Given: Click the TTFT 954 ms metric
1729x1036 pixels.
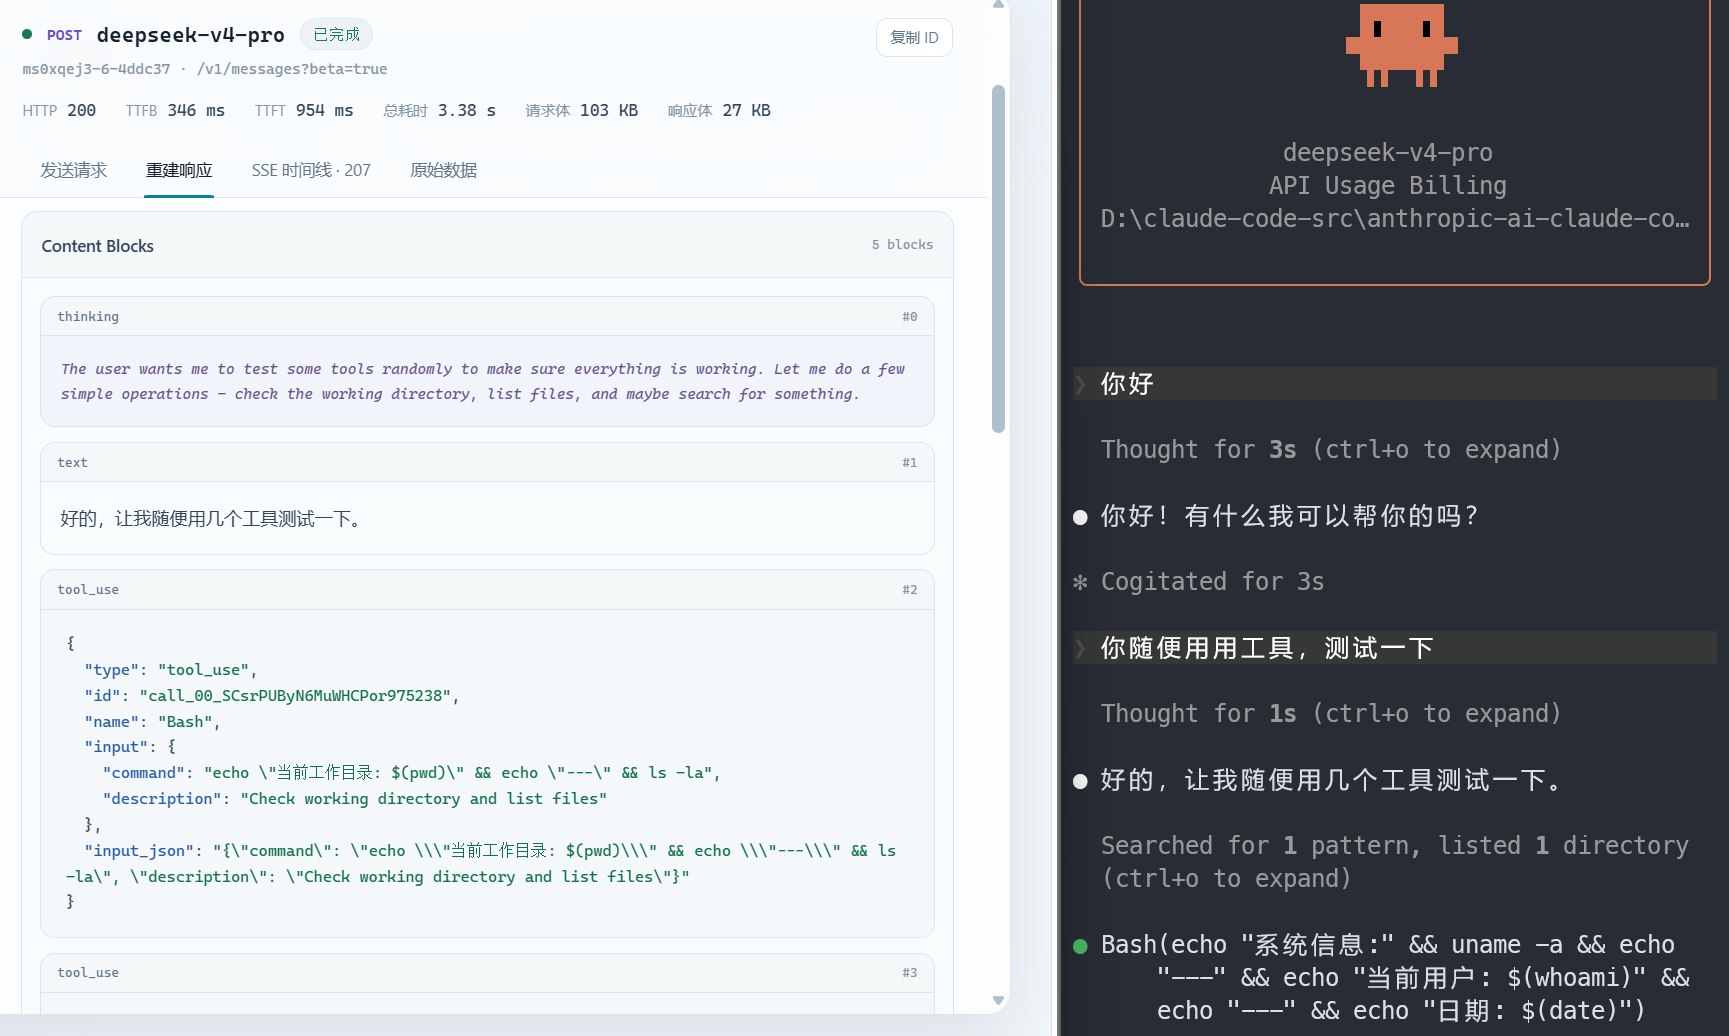Looking at the screenshot, I should (x=304, y=110).
